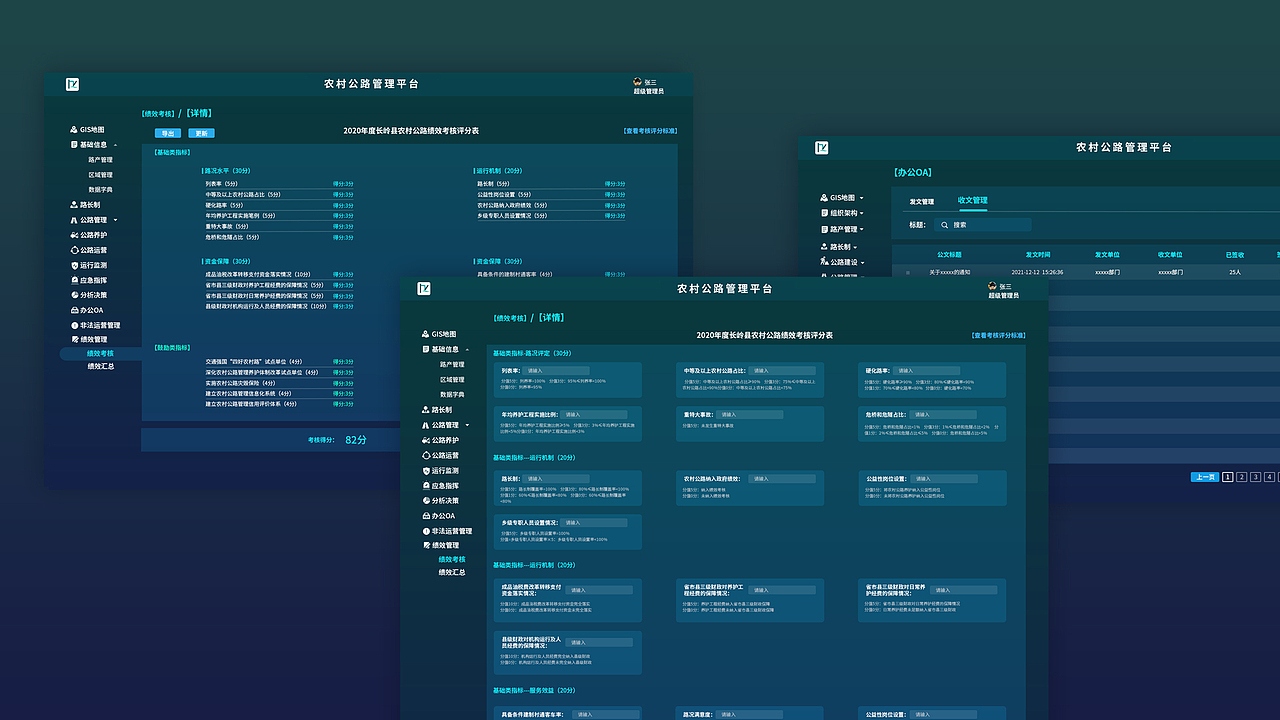Click 非法运营管理 icon in front window sidebar
1280x720 pixels.
(425, 531)
